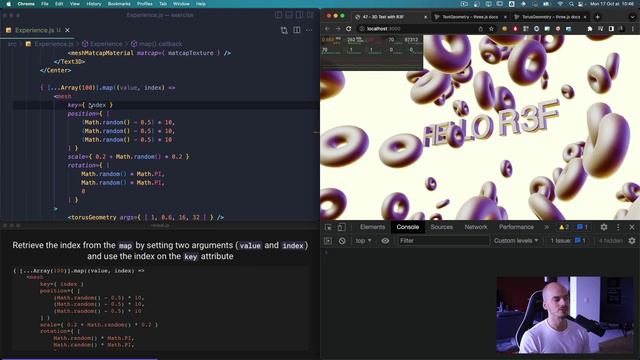The height and width of the screenshot is (360, 640).
Task: Close the TorusGeometry three.js docs tab
Action: [584, 17]
